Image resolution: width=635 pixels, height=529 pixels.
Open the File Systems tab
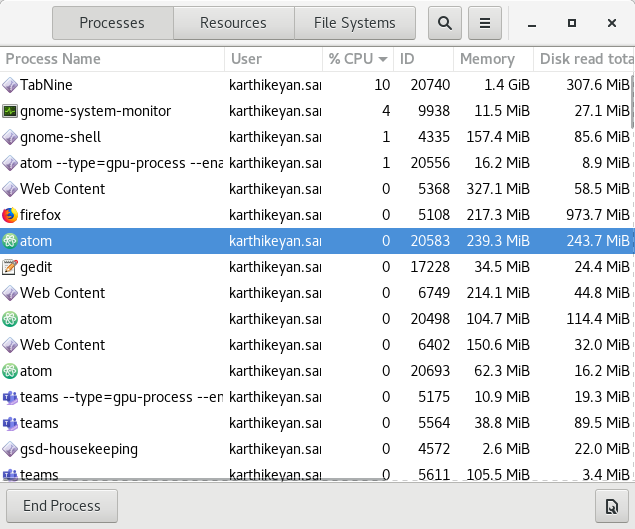coord(355,23)
